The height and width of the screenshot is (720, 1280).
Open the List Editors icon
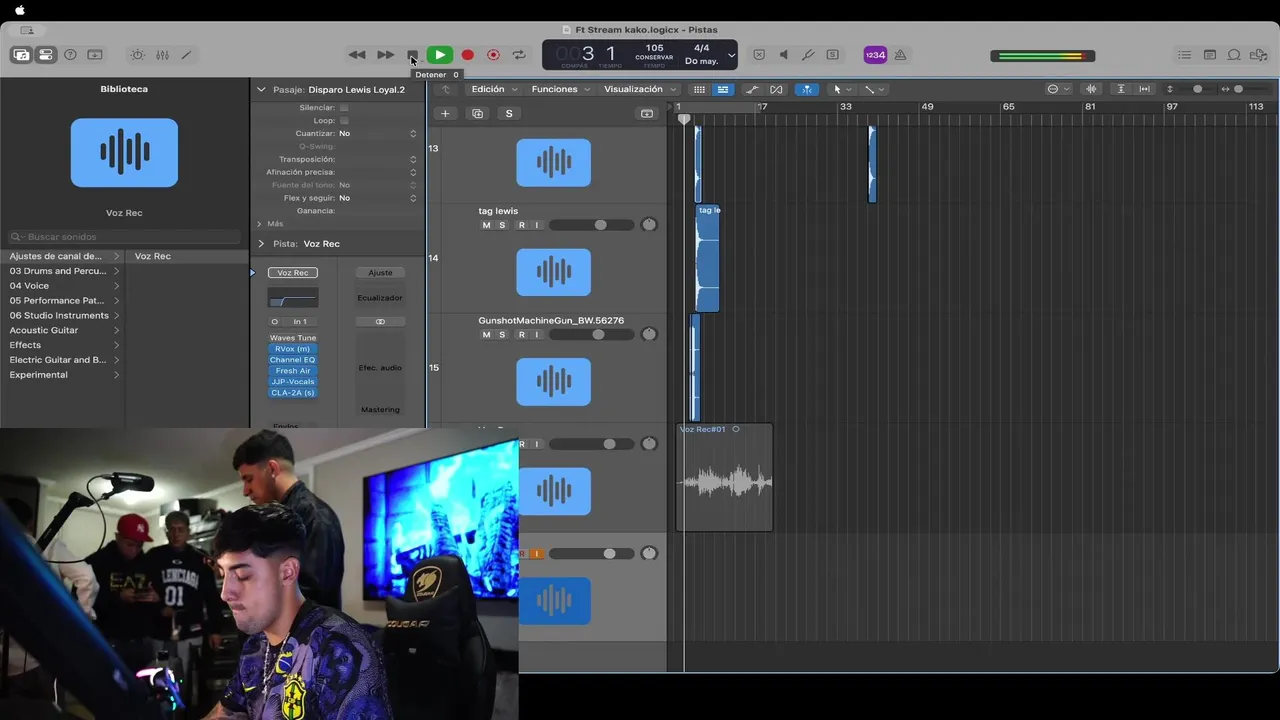[x=1185, y=55]
